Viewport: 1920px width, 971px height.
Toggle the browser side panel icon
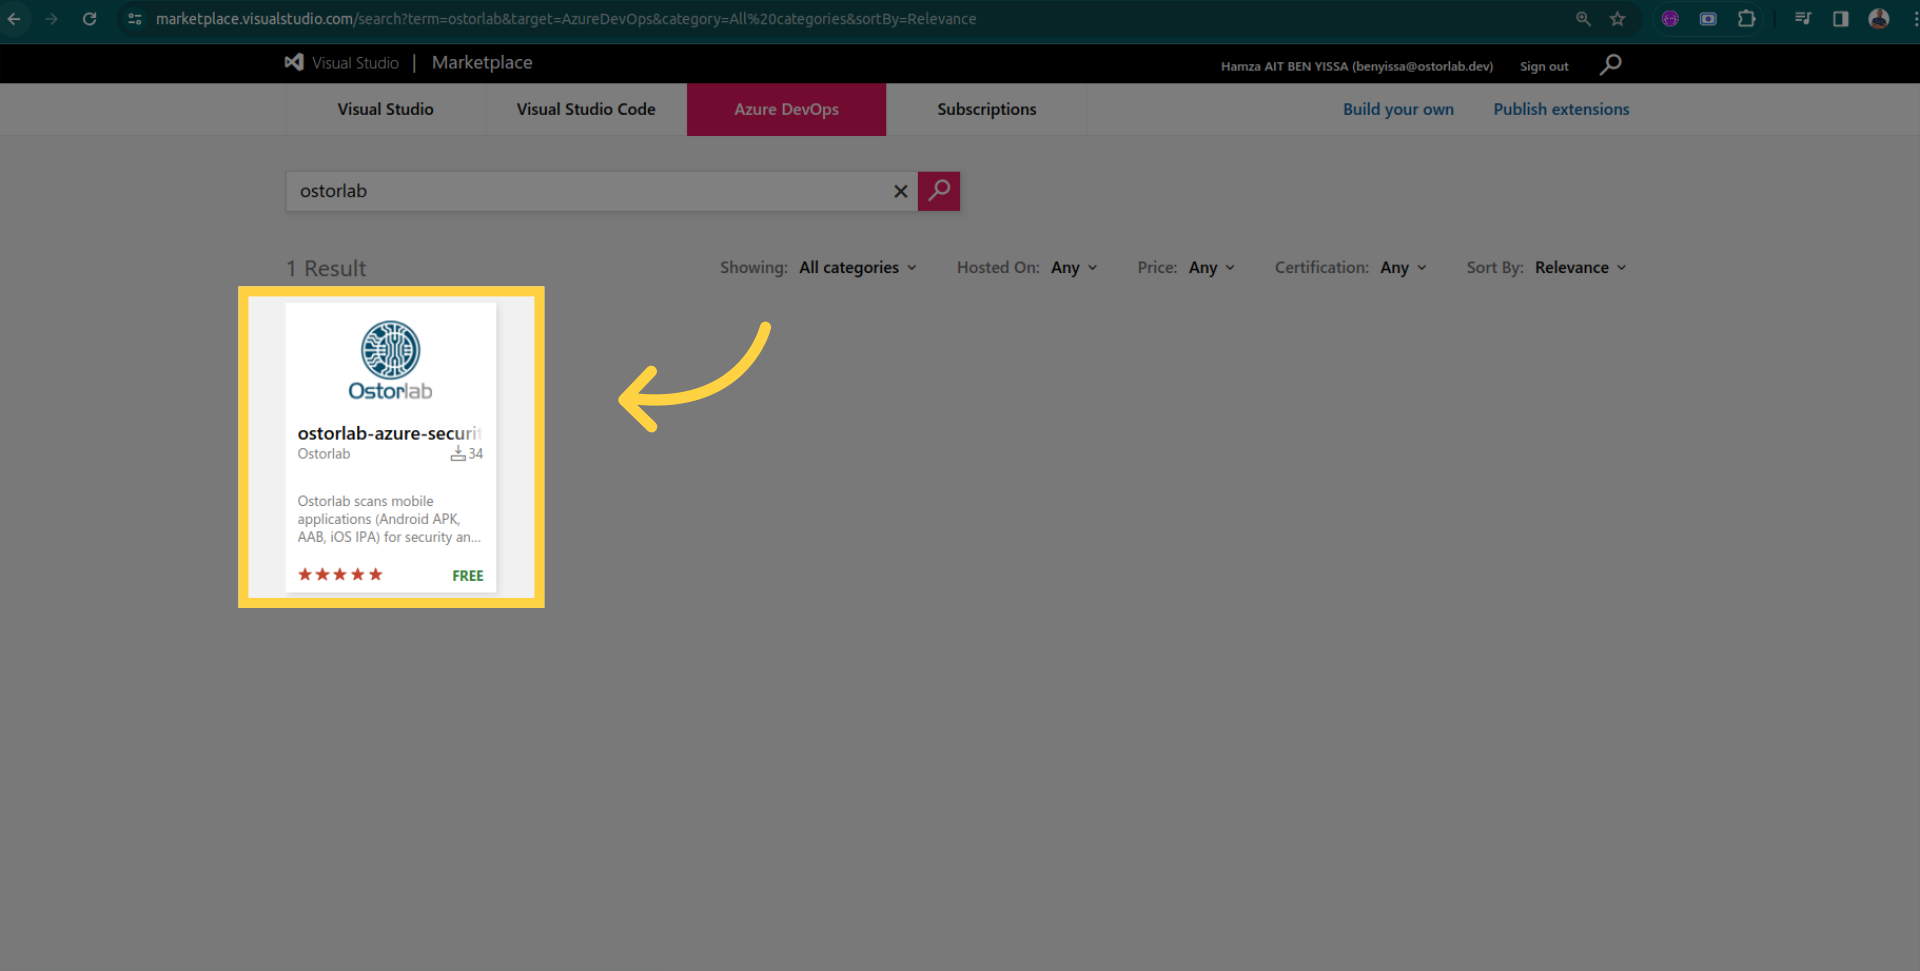tap(1840, 19)
